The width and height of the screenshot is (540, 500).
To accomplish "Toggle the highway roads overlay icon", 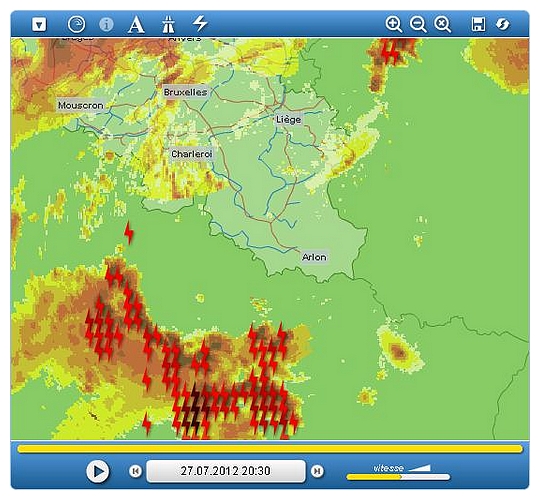I will (168, 24).
